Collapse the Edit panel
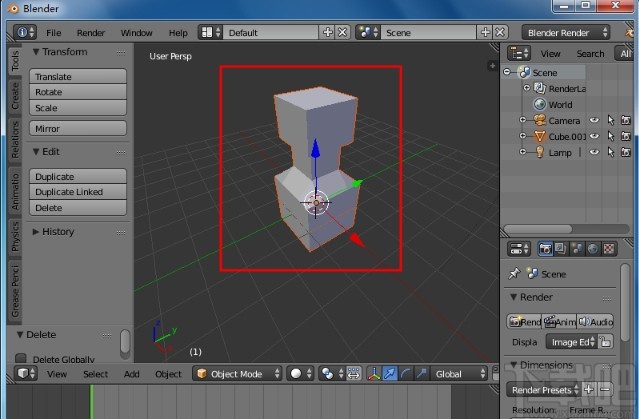The height and width of the screenshot is (419, 639). click(x=36, y=152)
